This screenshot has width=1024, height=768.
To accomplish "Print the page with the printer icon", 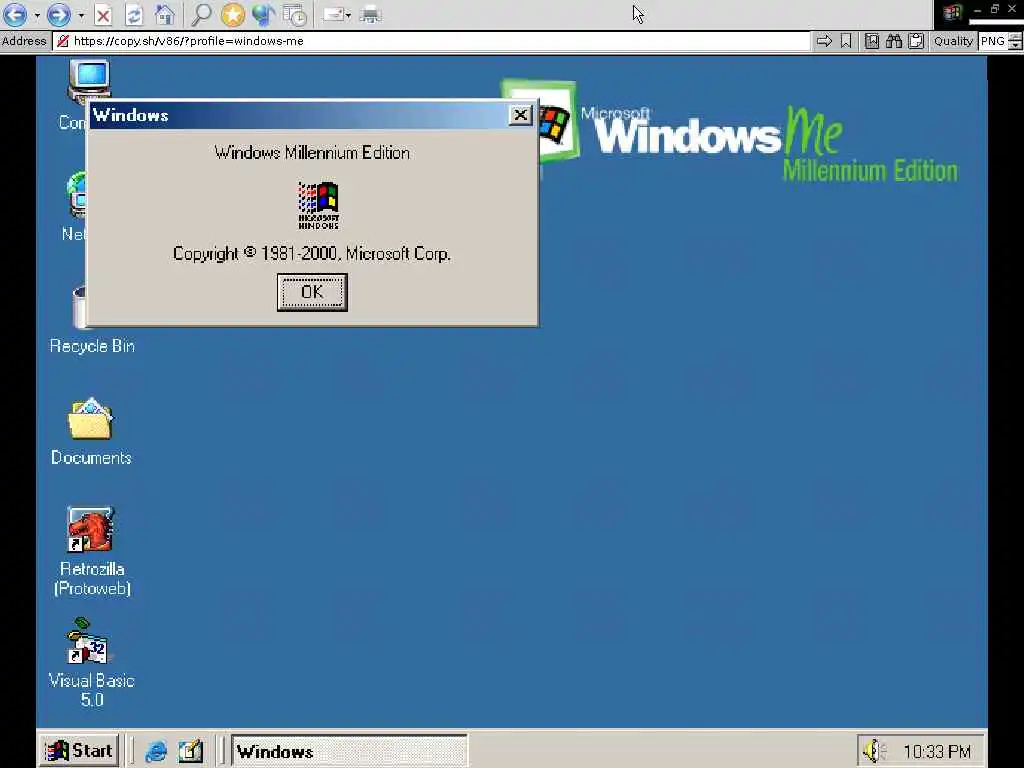I will click(370, 14).
